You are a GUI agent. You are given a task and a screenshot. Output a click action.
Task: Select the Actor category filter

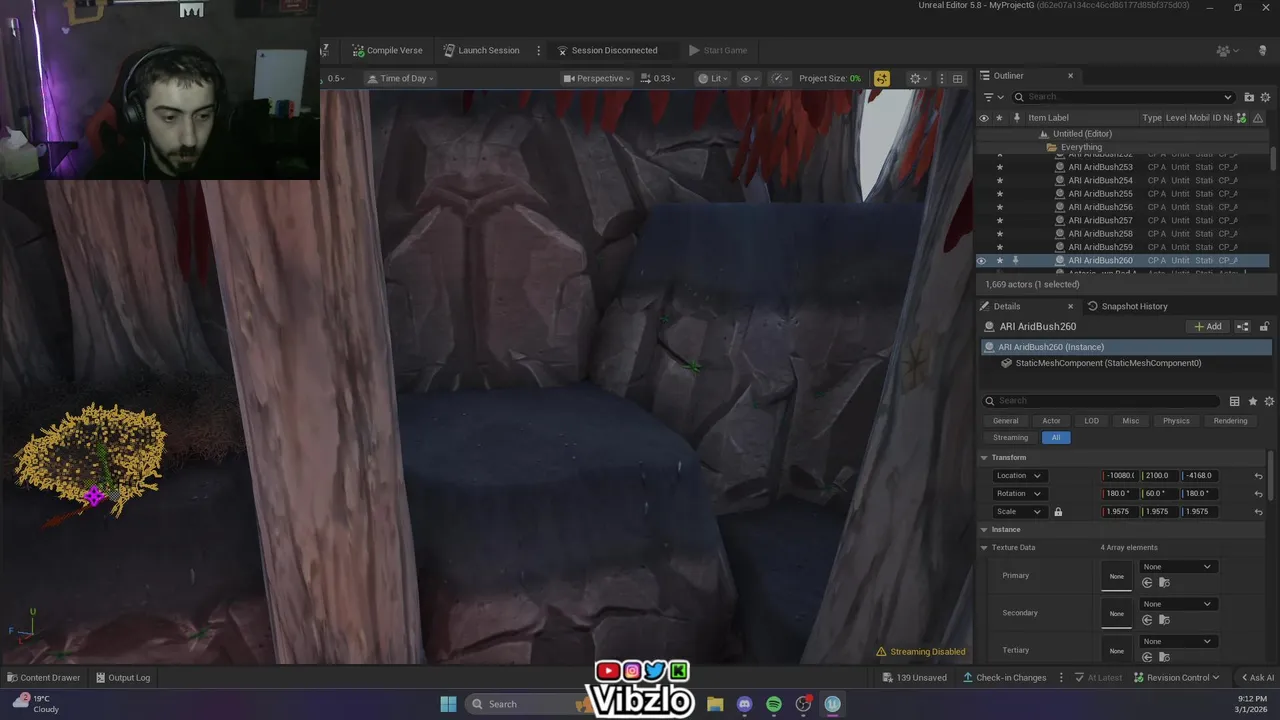pyautogui.click(x=1051, y=421)
